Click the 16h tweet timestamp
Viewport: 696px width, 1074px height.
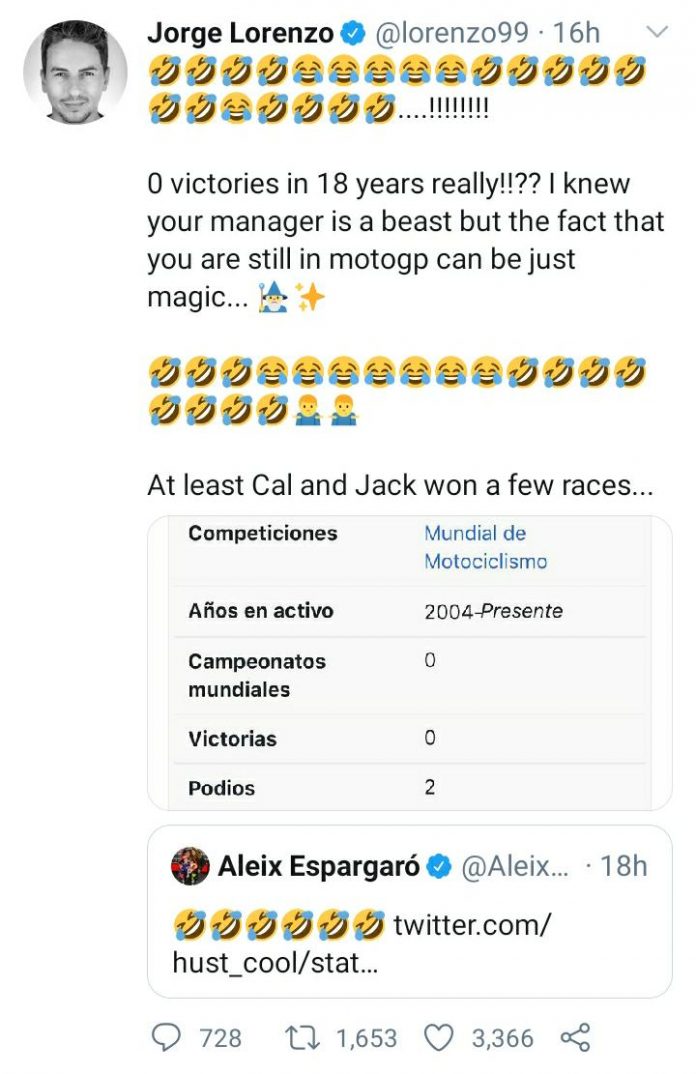(x=576, y=33)
